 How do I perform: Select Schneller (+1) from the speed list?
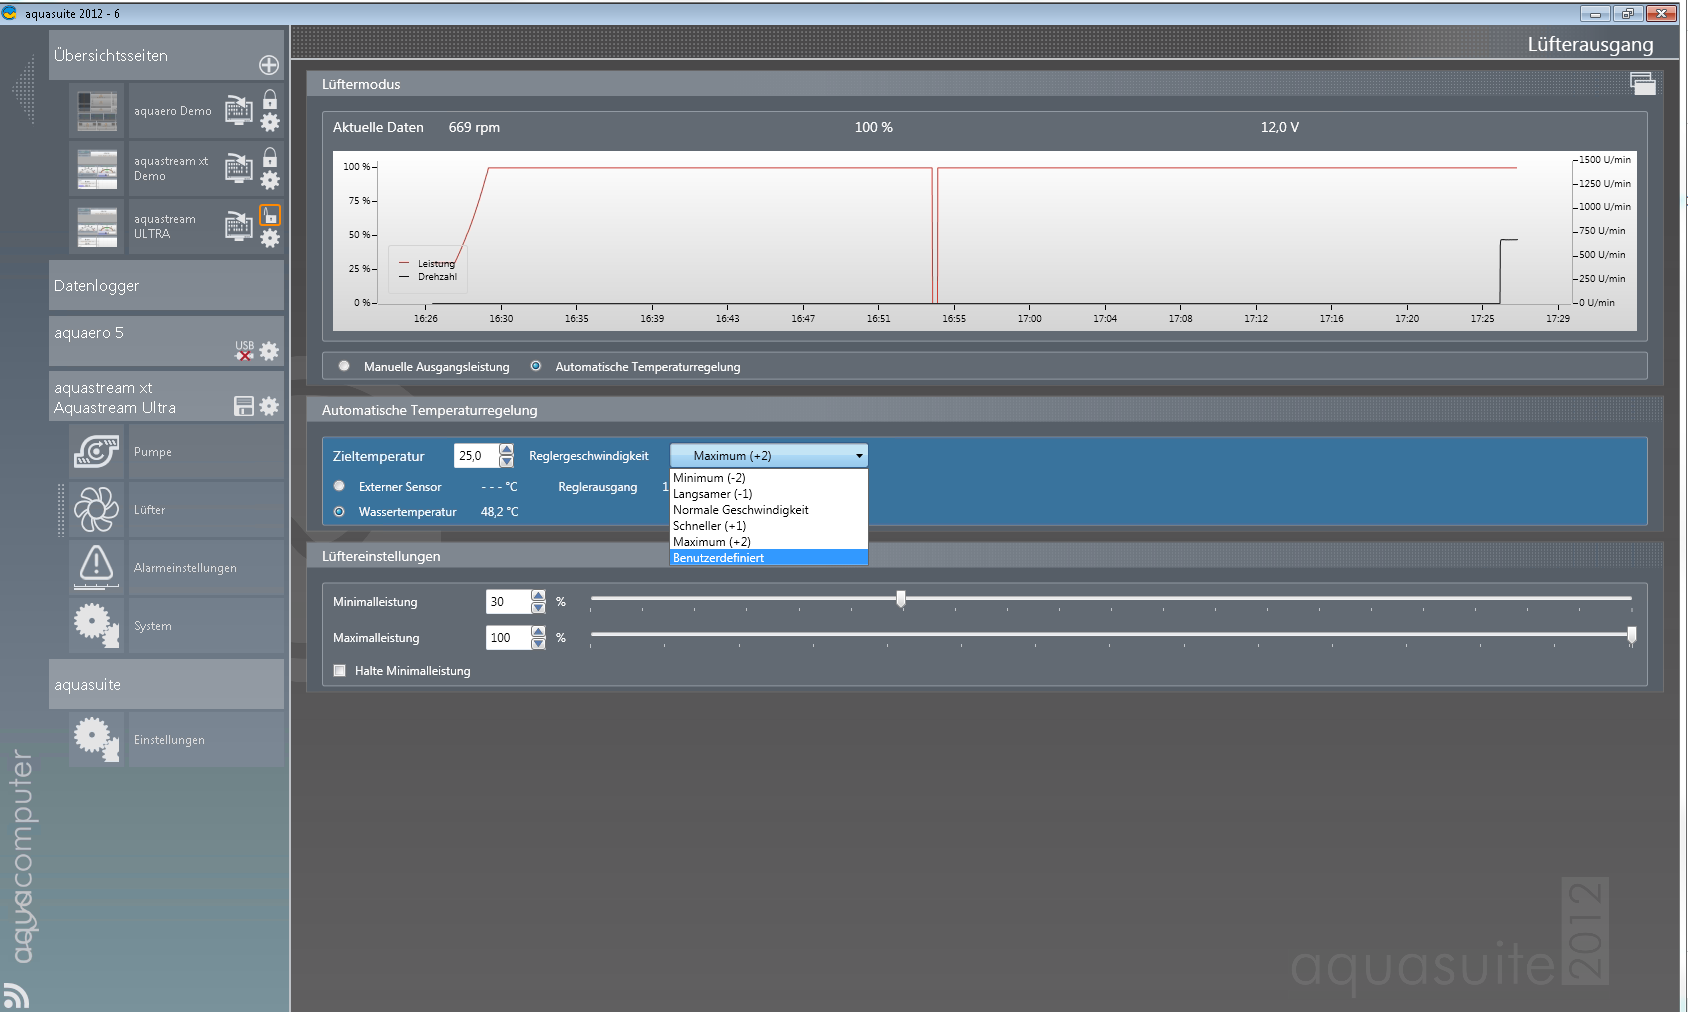769,526
